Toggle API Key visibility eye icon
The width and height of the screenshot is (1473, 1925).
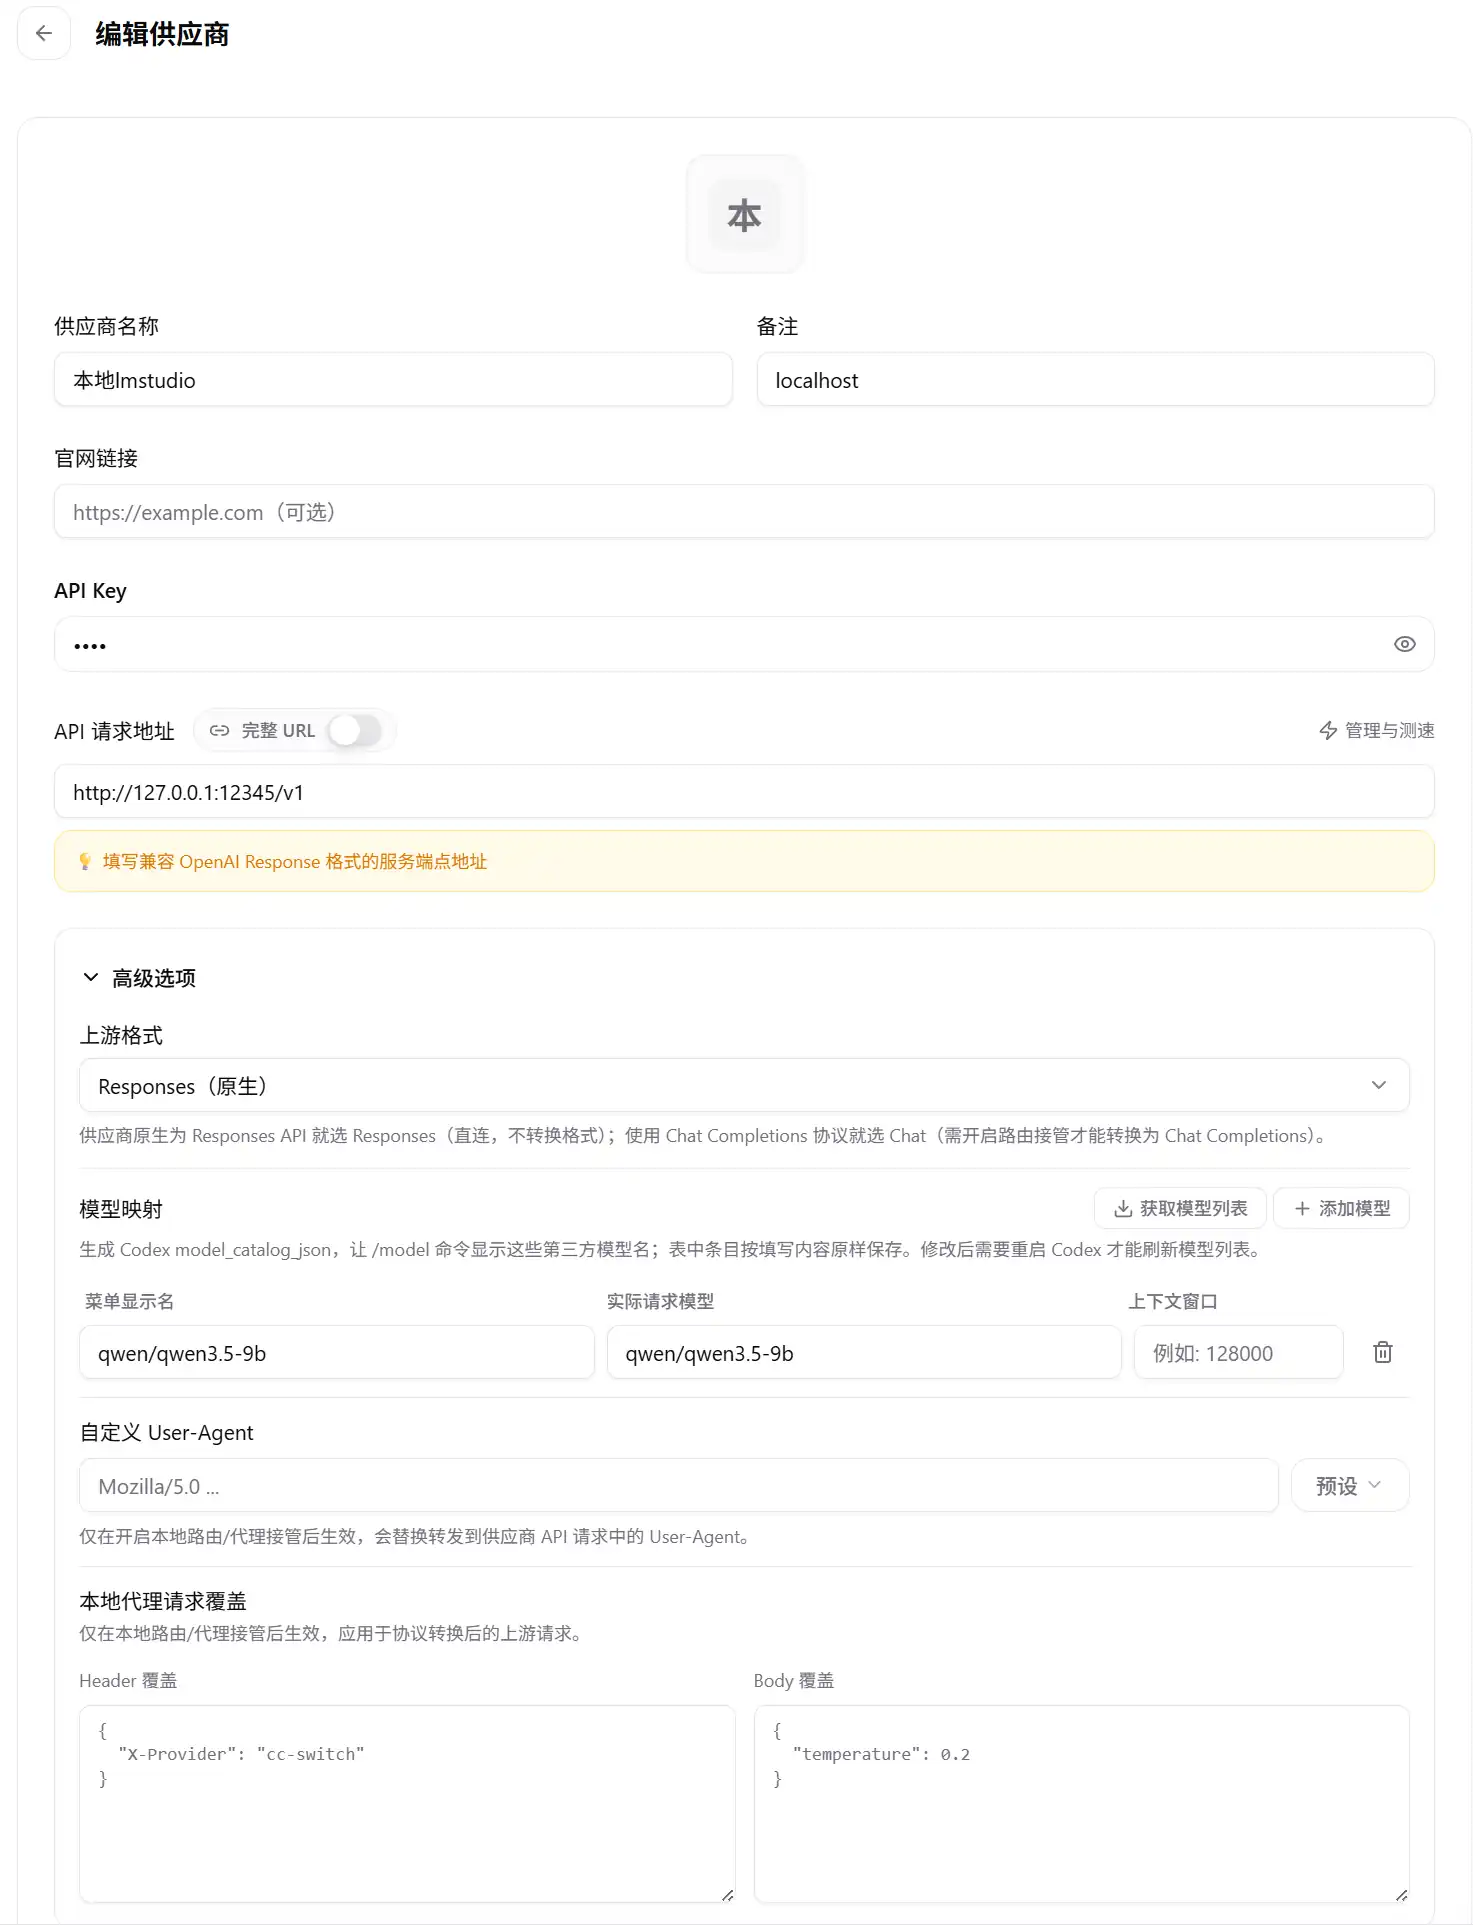(1404, 644)
